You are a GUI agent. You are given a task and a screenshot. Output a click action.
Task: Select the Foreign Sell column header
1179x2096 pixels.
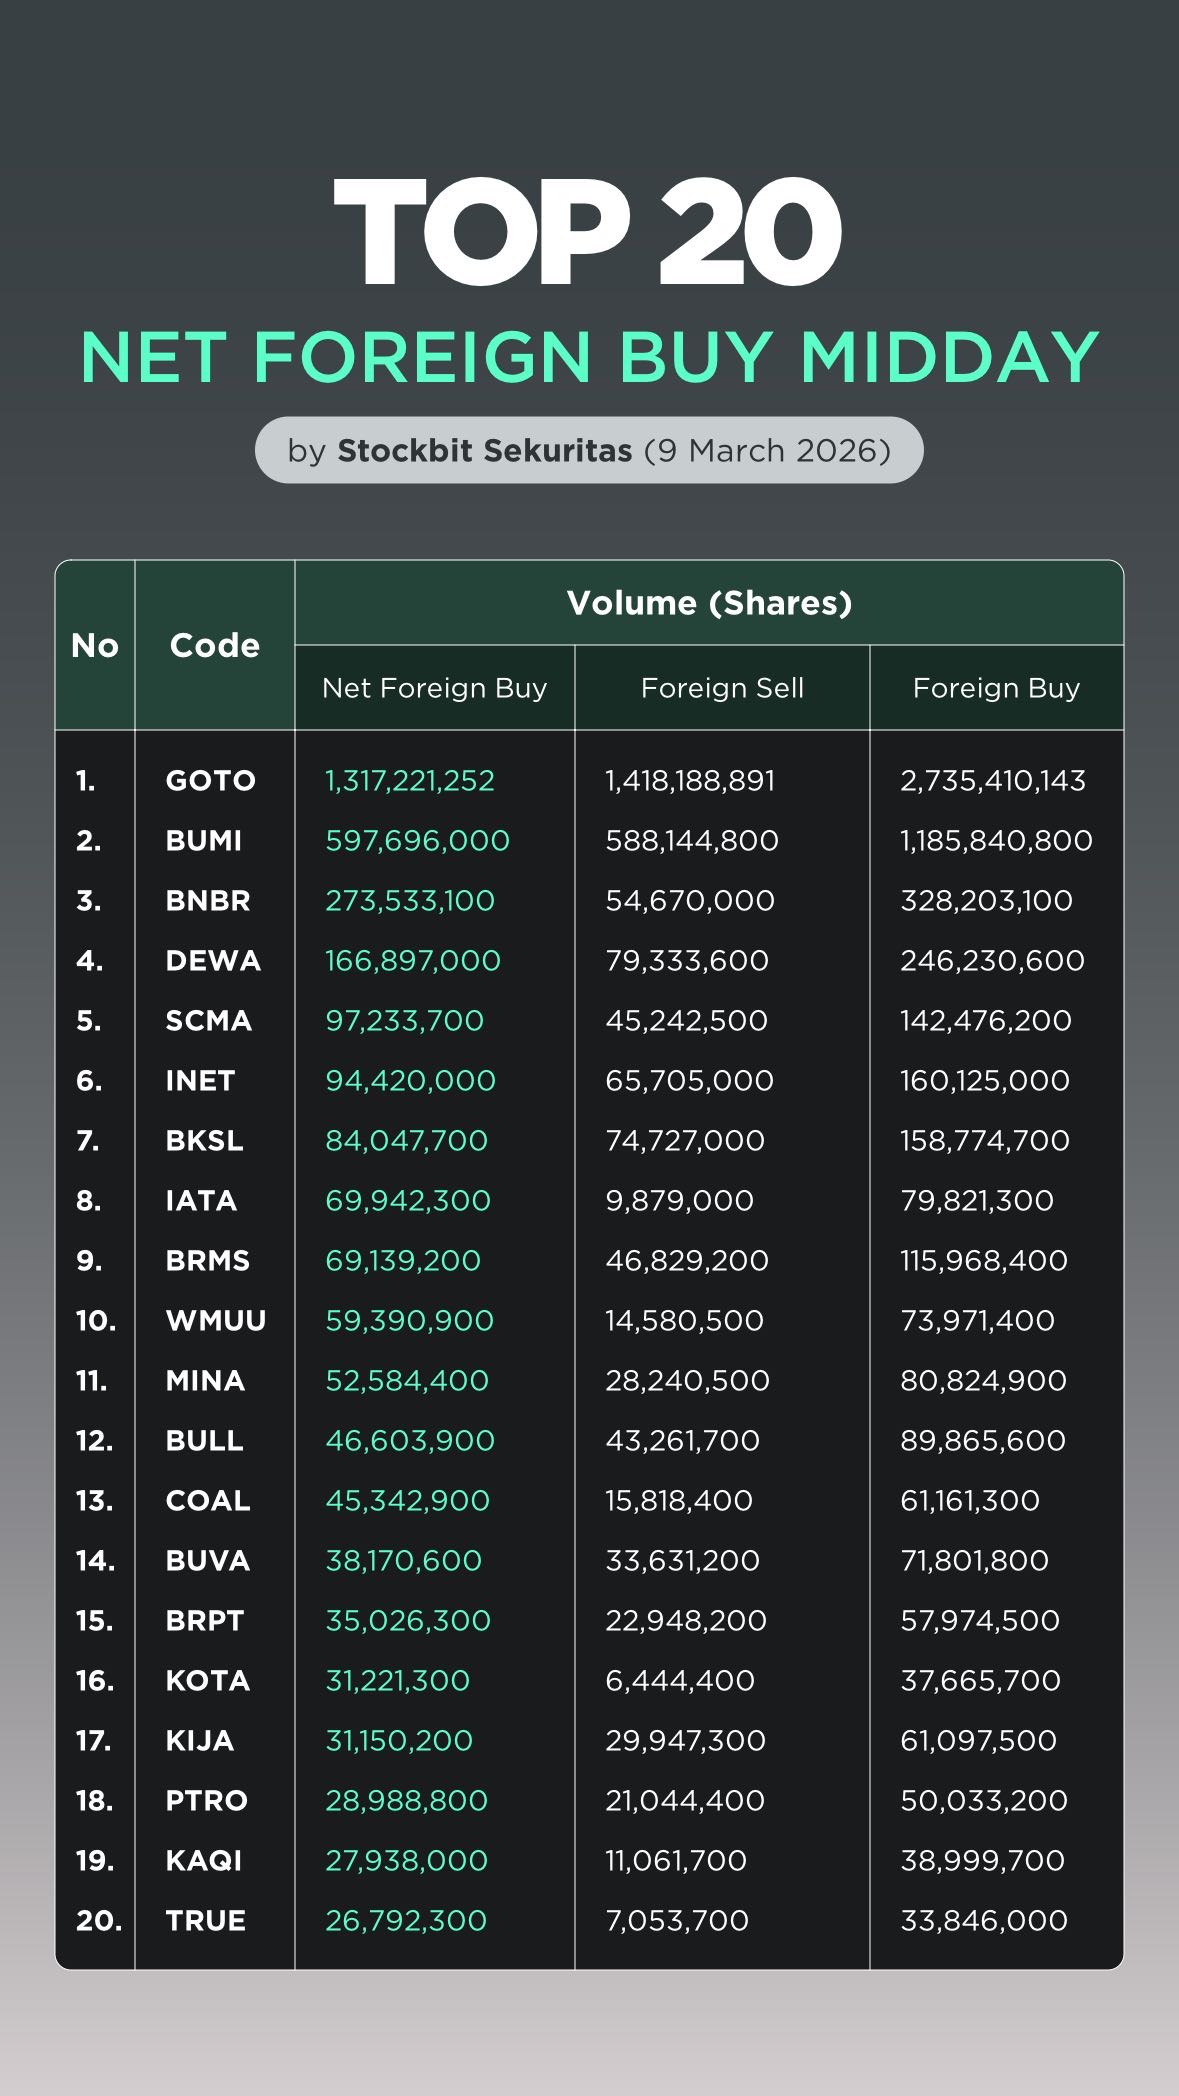pyautogui.click(x=722, y=688)
